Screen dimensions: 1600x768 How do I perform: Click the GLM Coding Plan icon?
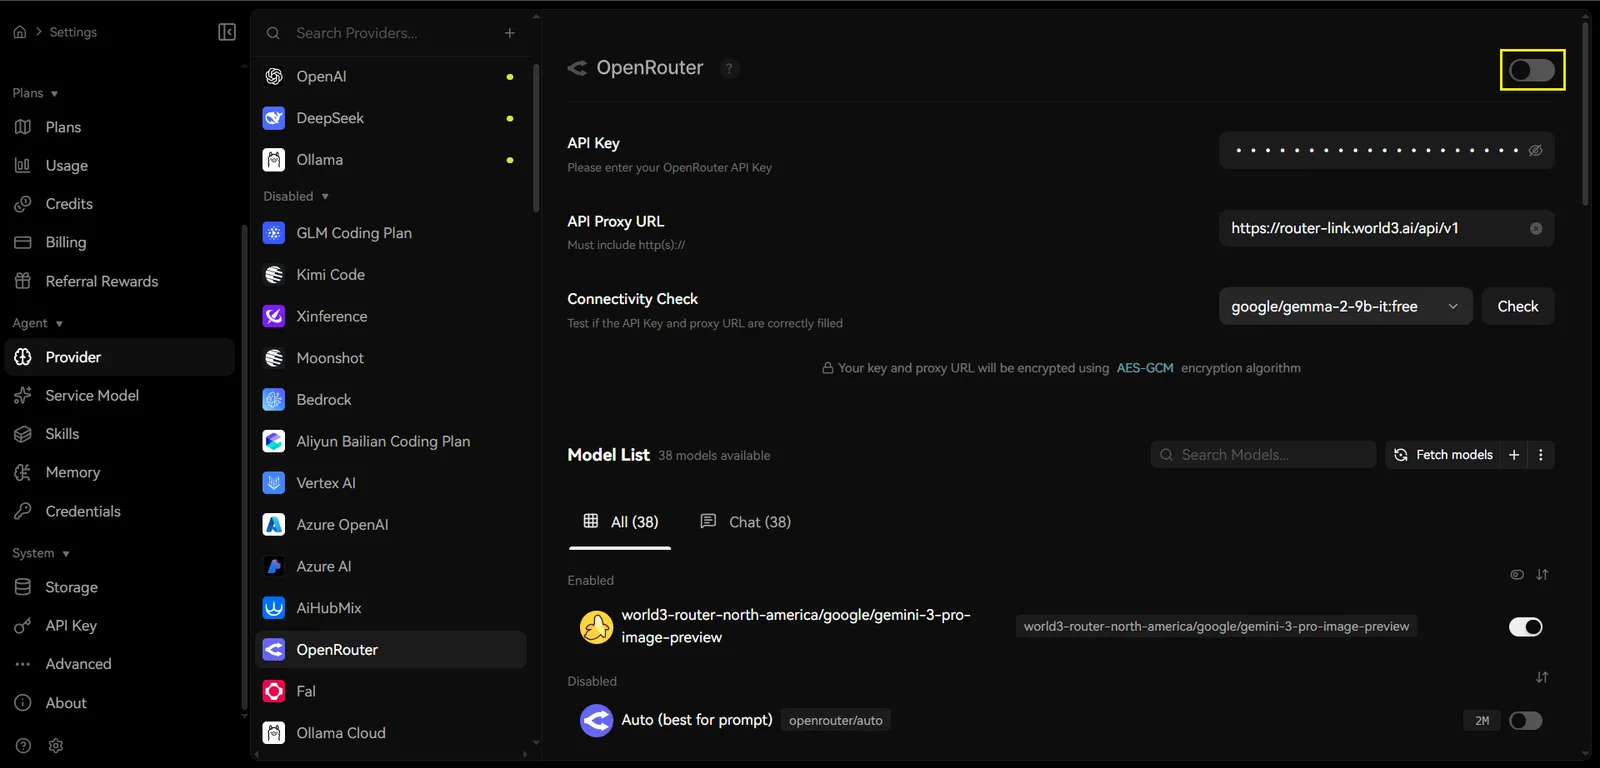click(x=274, y=233)
